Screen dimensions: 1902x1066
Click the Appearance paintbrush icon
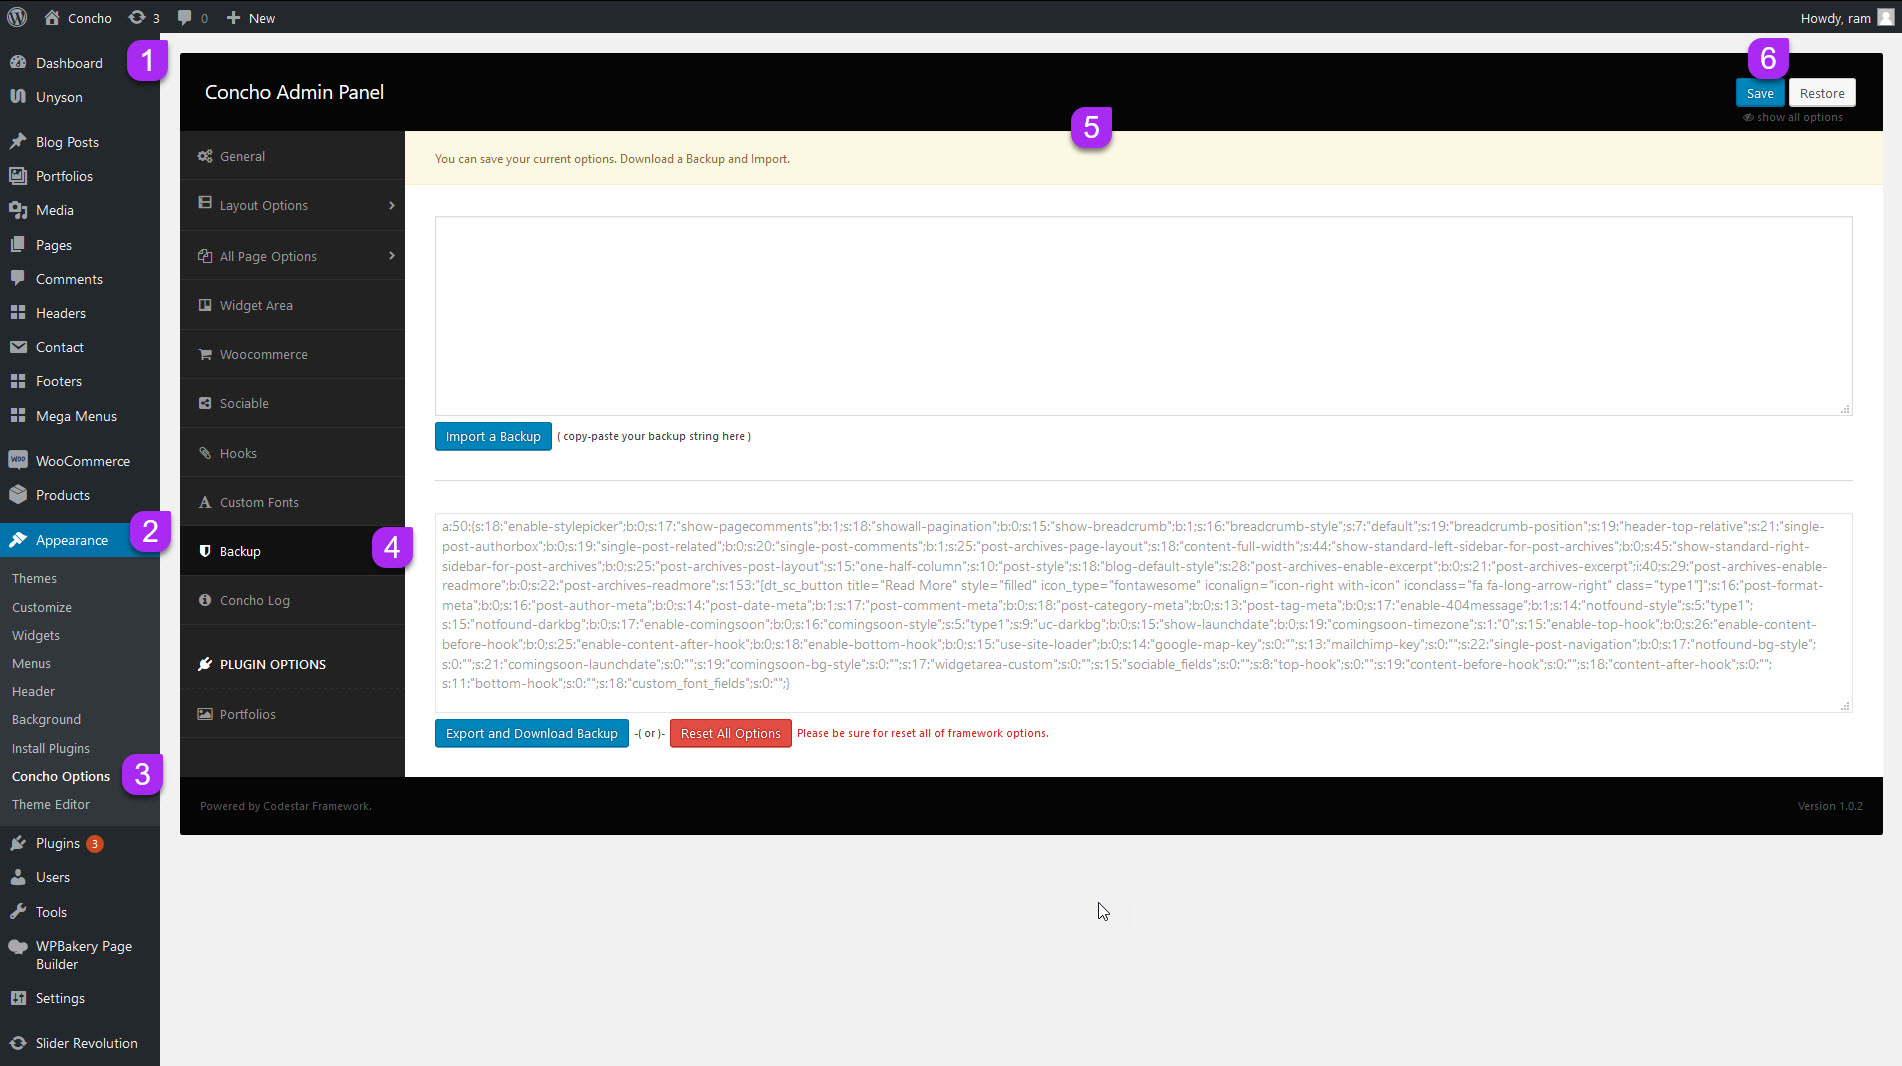[18, 539]
